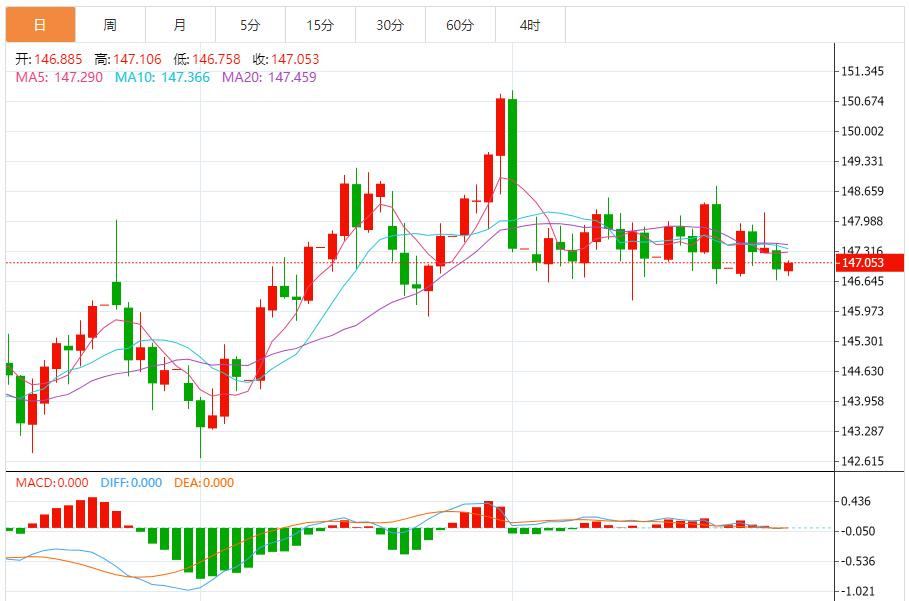Click the MA20: 147.459 indicator label
This screenshot has width=909, height=601.
point(270,77)
